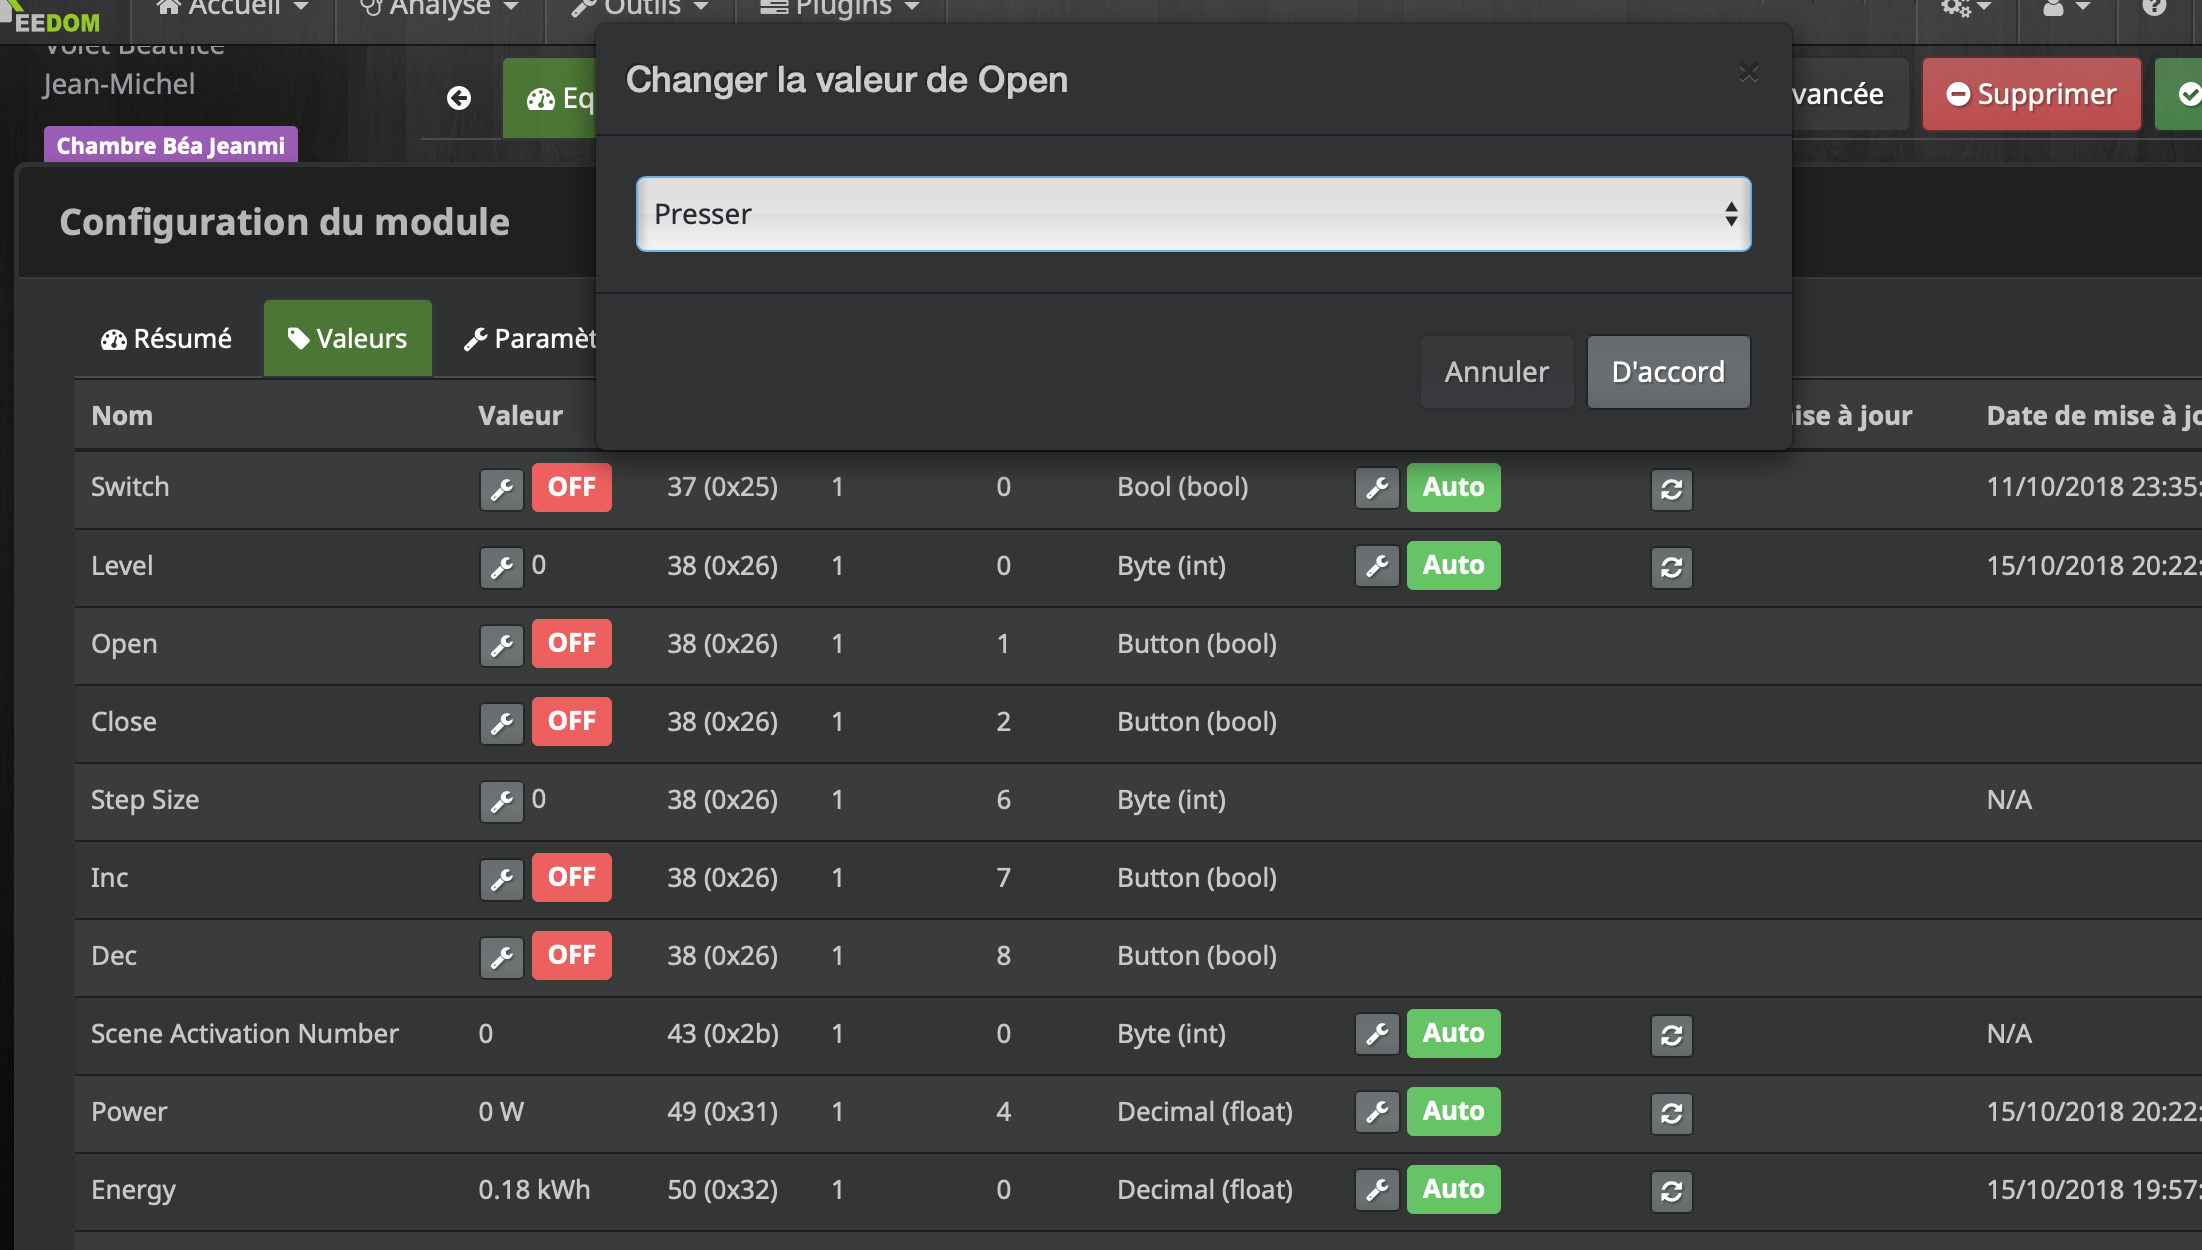Image resolution: width=2202 pixels, height=1250 pixels.
Task: Edit polling wrench for Power row
Action: pyautogui.click(x=1377, y=1112)
